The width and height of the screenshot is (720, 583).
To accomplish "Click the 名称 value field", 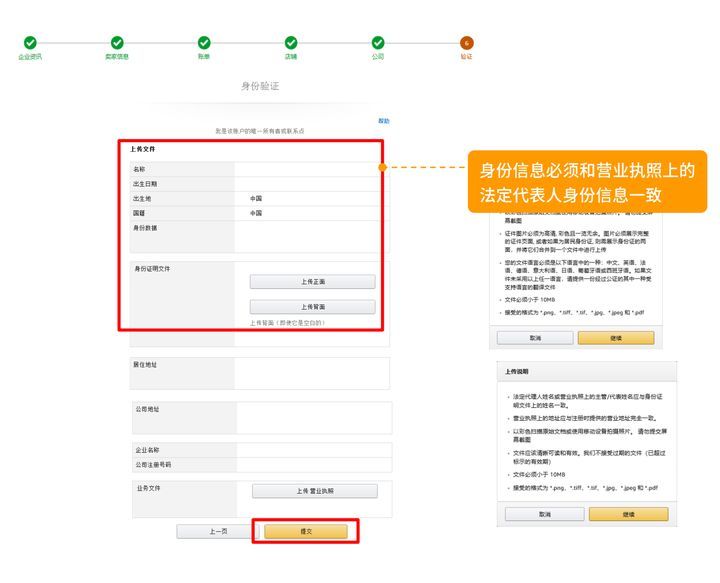I will point(311,169).
